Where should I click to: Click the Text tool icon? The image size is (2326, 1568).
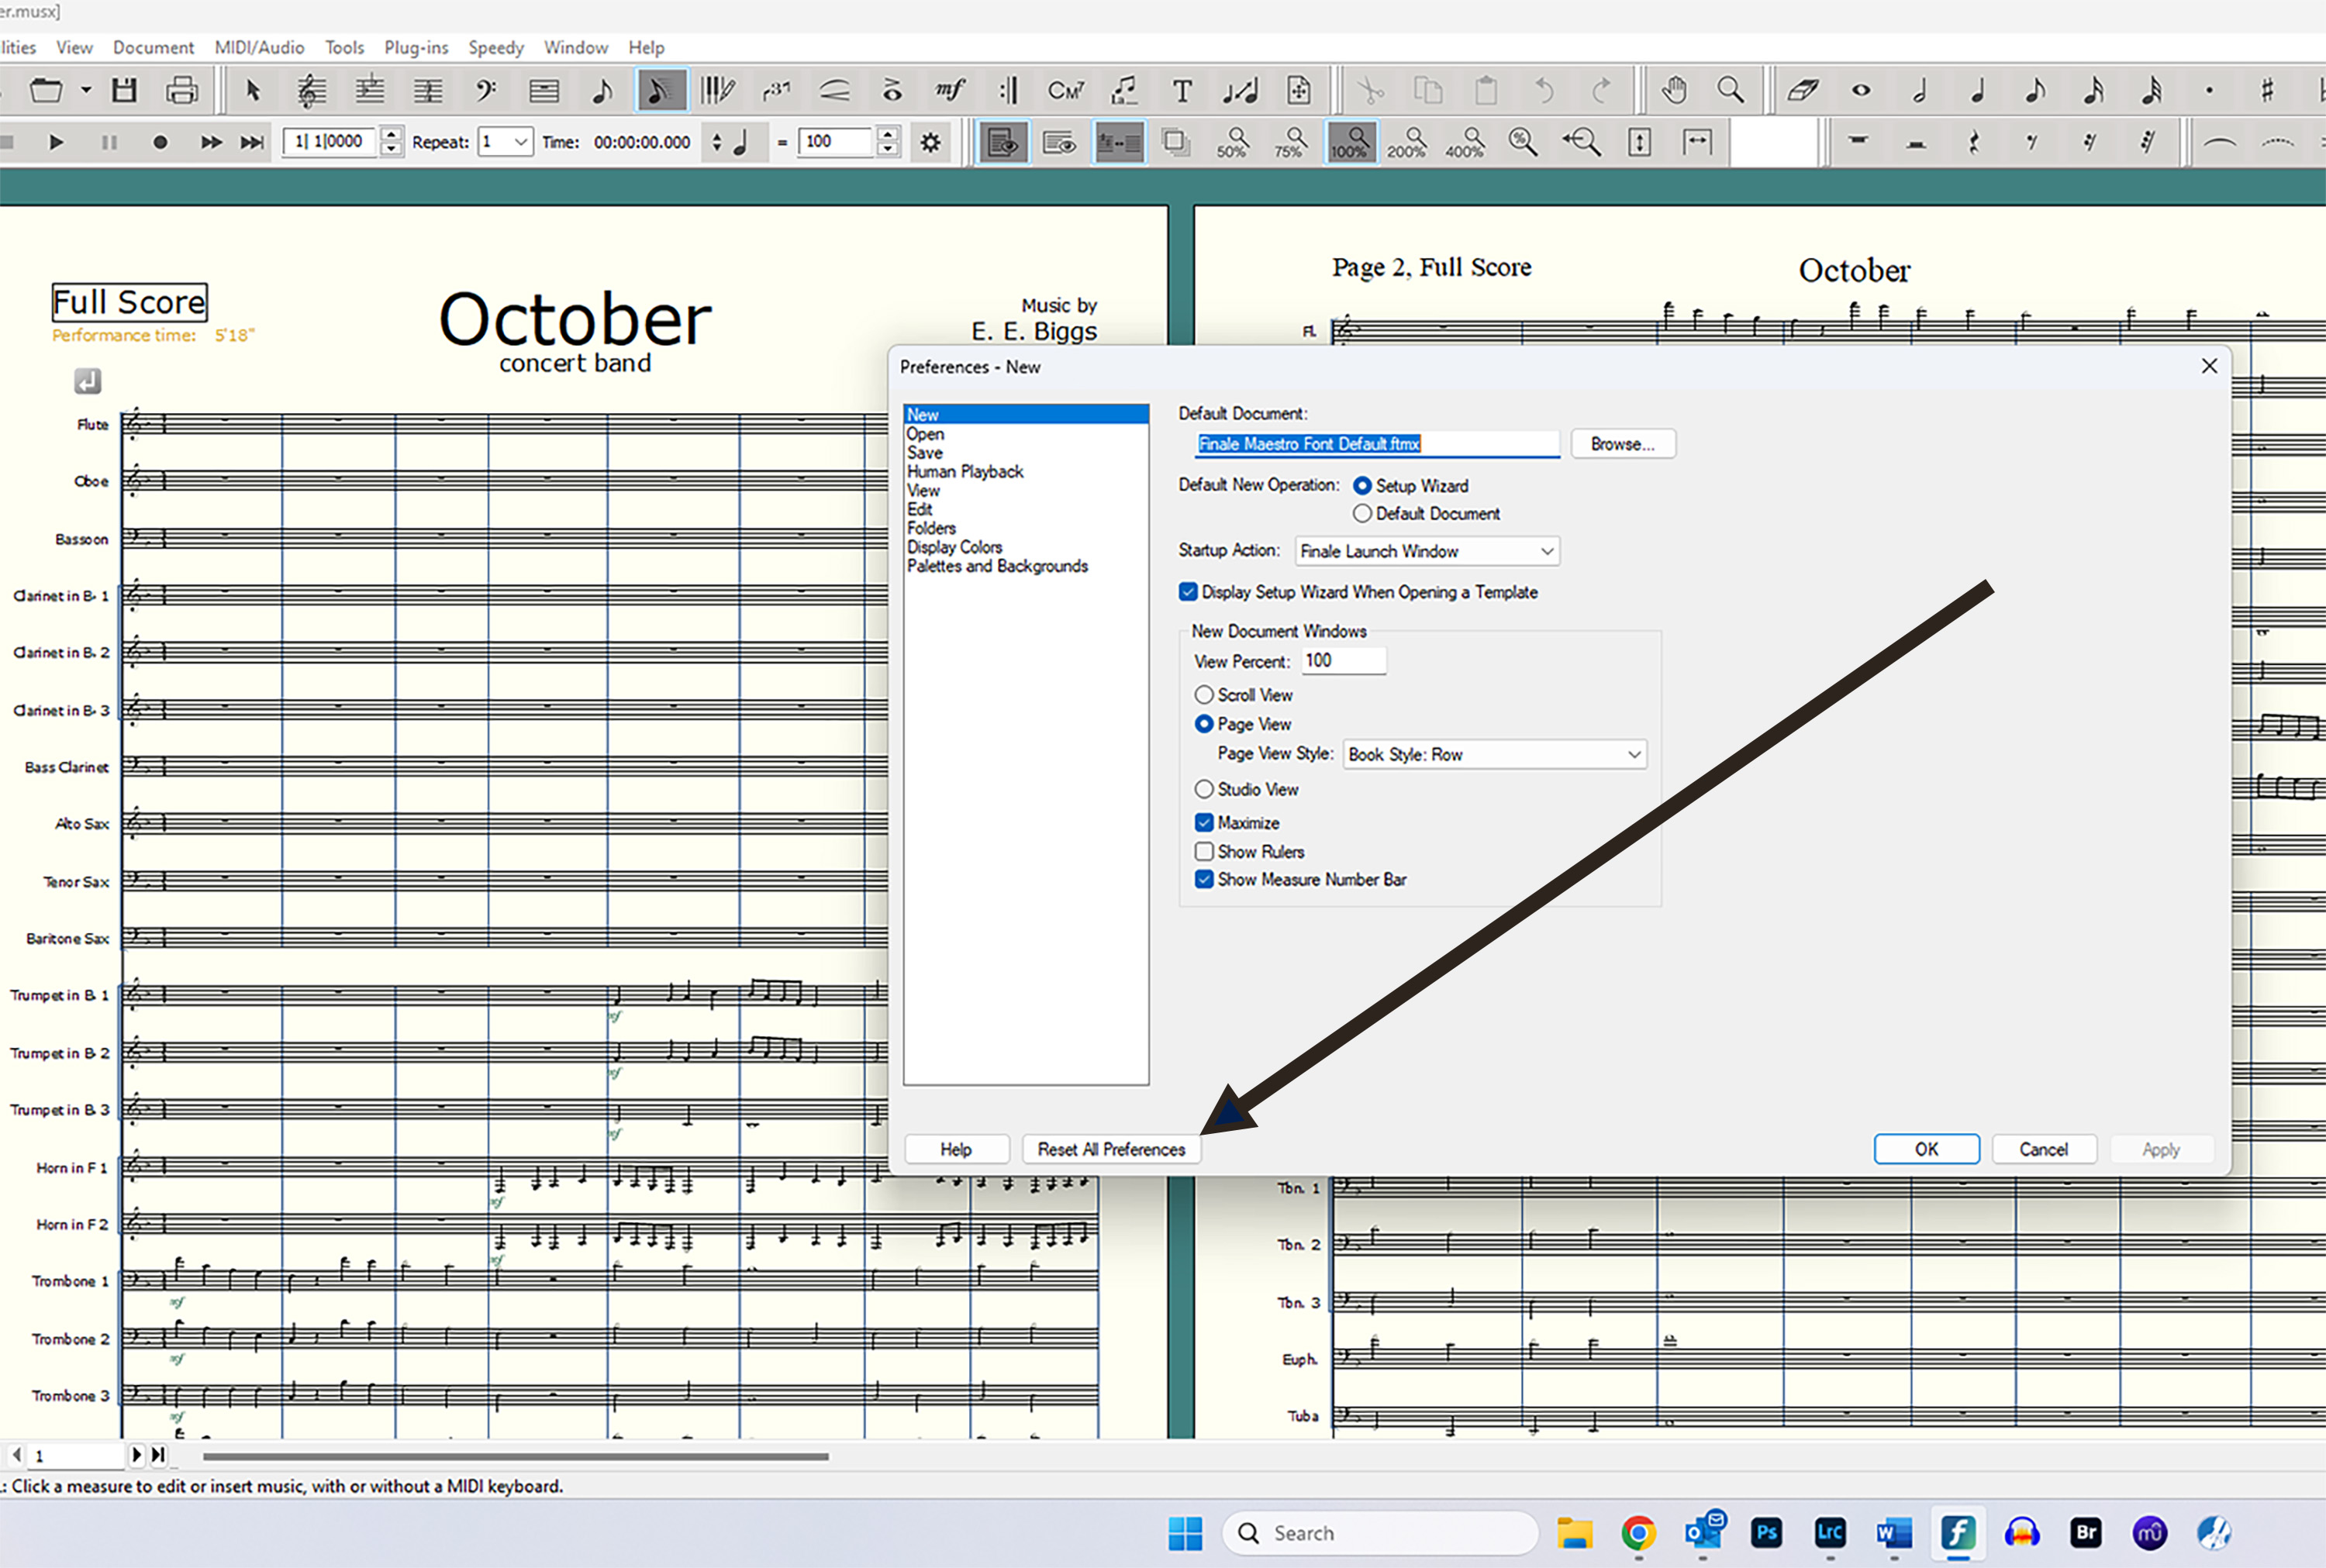point(1182,91)
